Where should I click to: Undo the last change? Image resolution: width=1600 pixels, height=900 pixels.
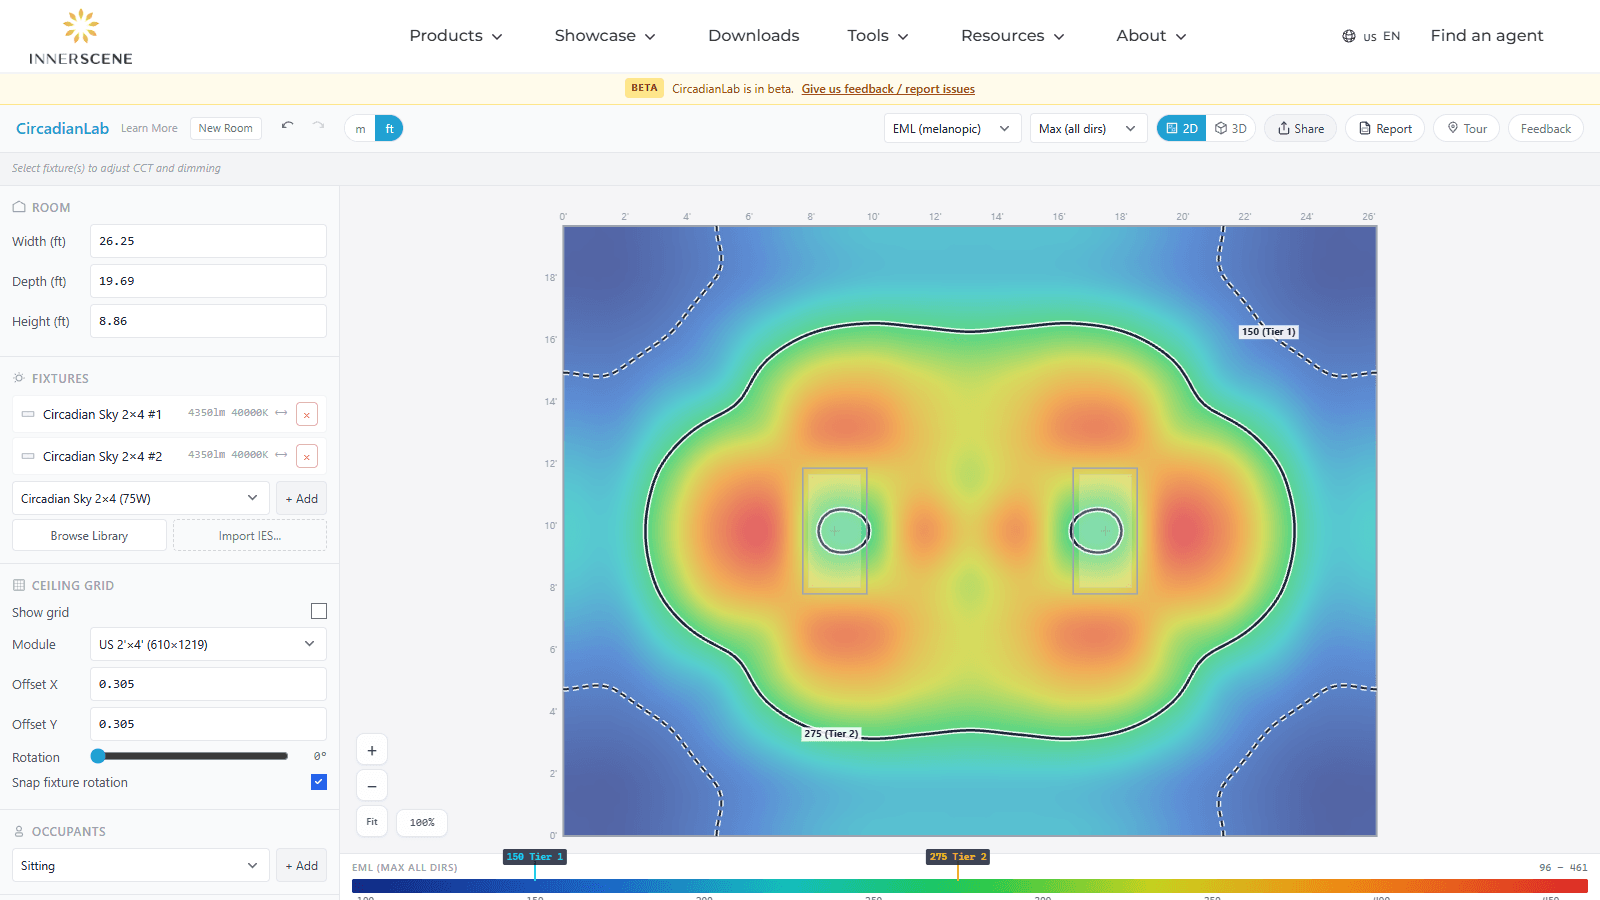click(288, 127)
